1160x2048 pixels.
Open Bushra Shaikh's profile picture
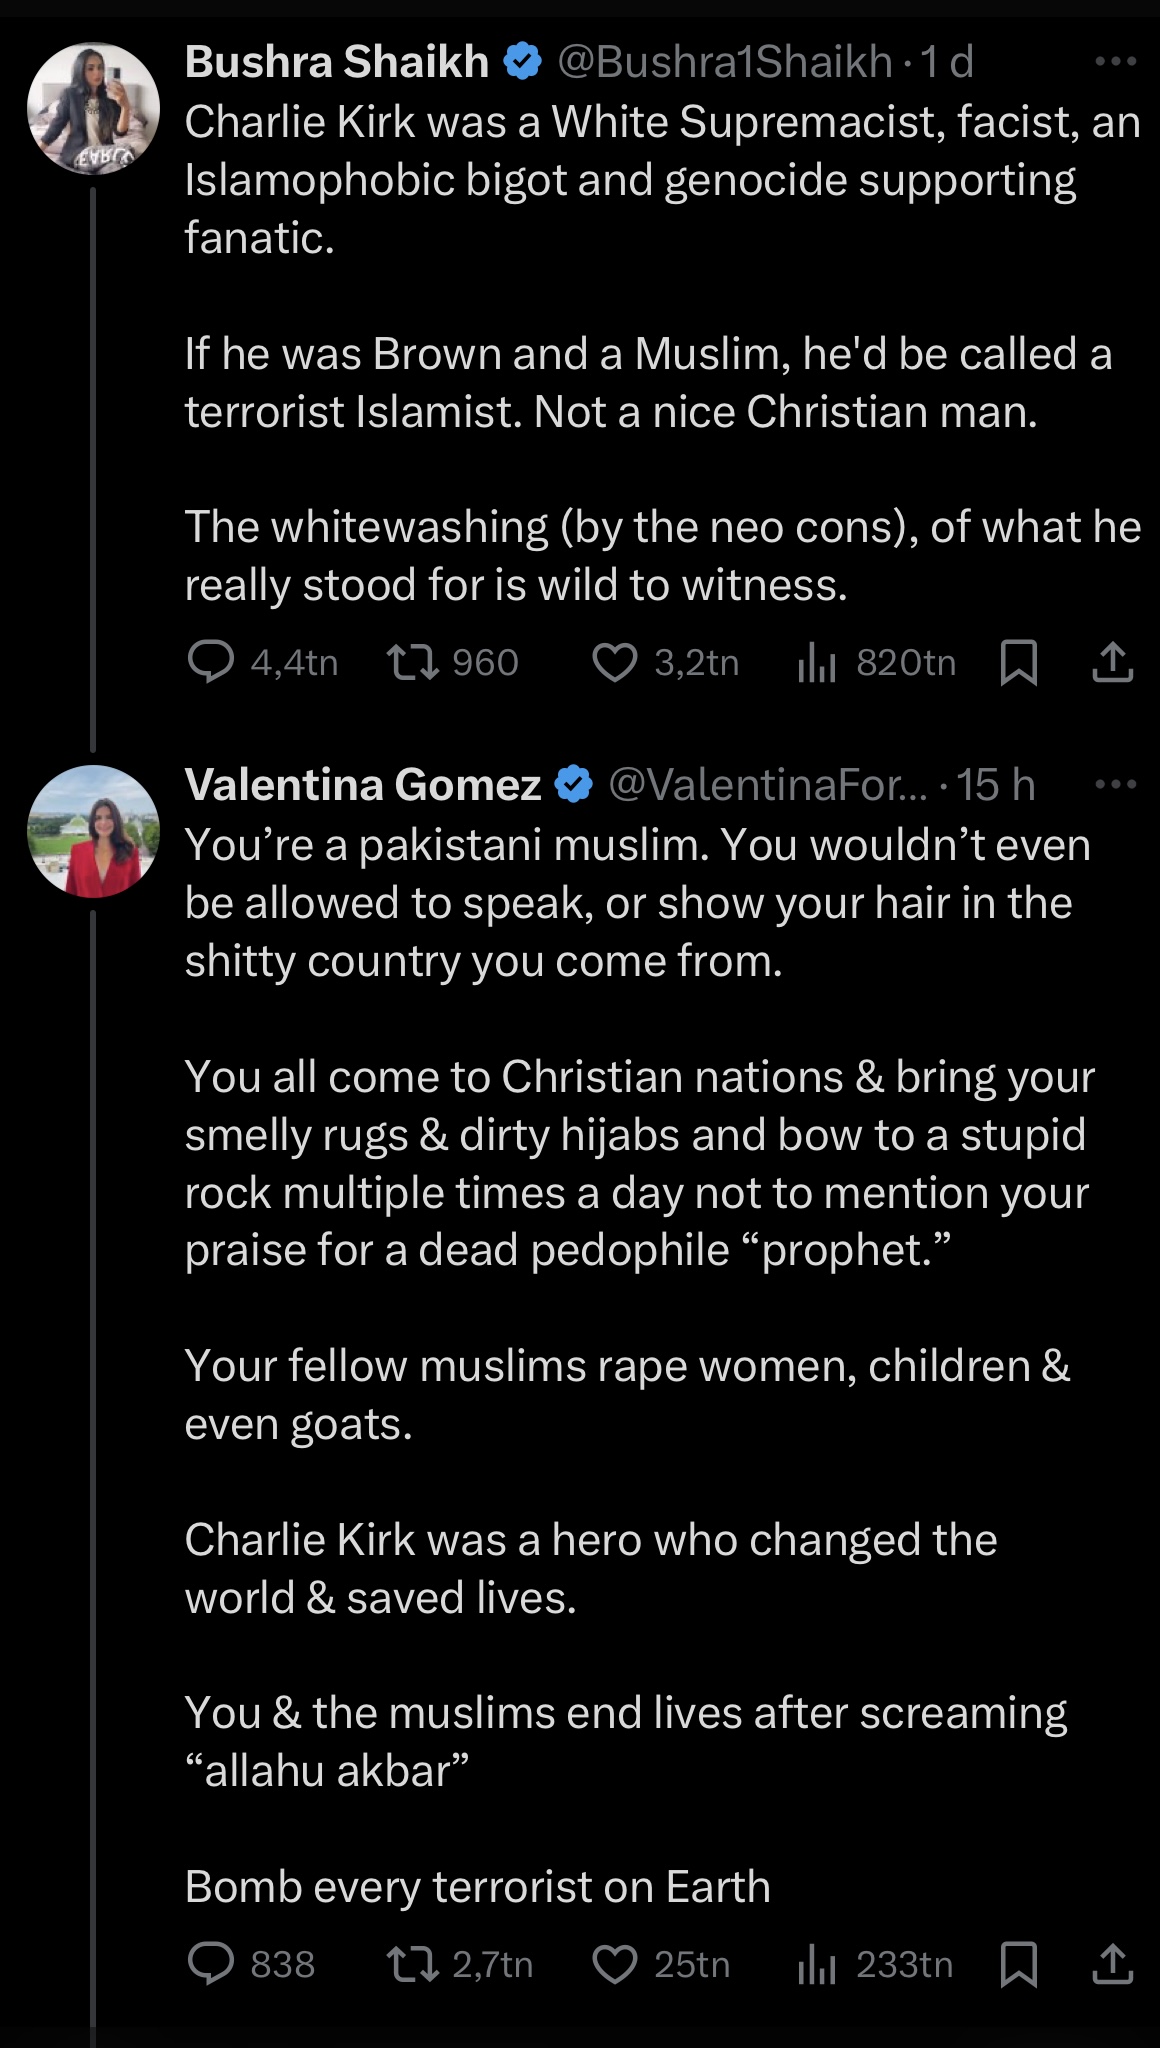93,108
